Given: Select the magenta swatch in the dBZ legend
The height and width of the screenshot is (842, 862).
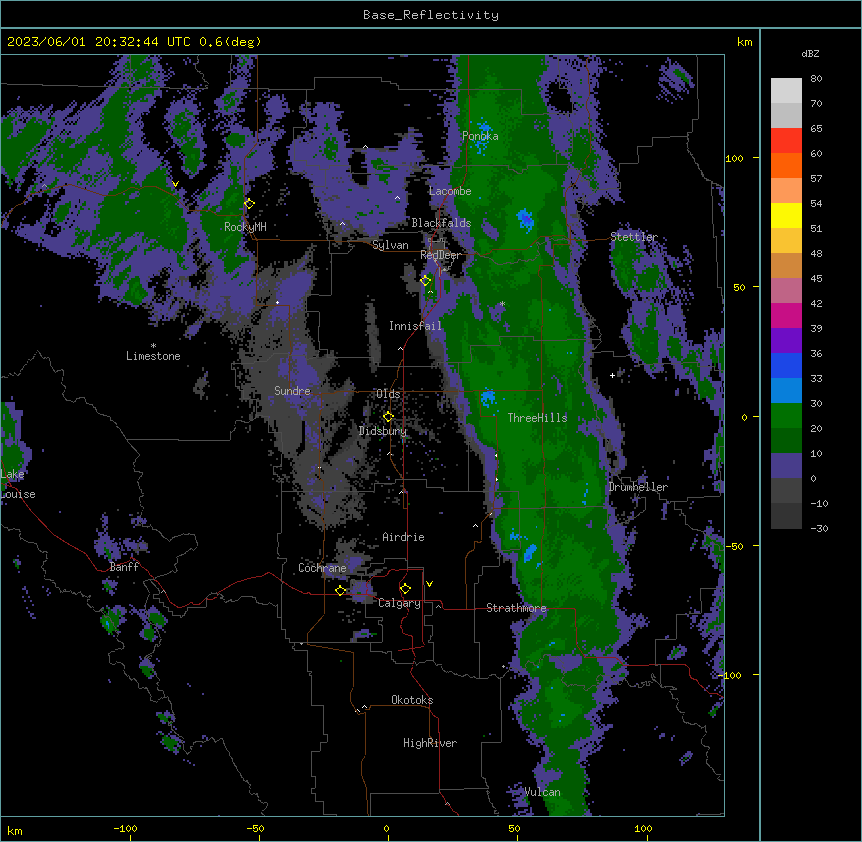Looking at the screenshot, I should (x=786, y=315).
